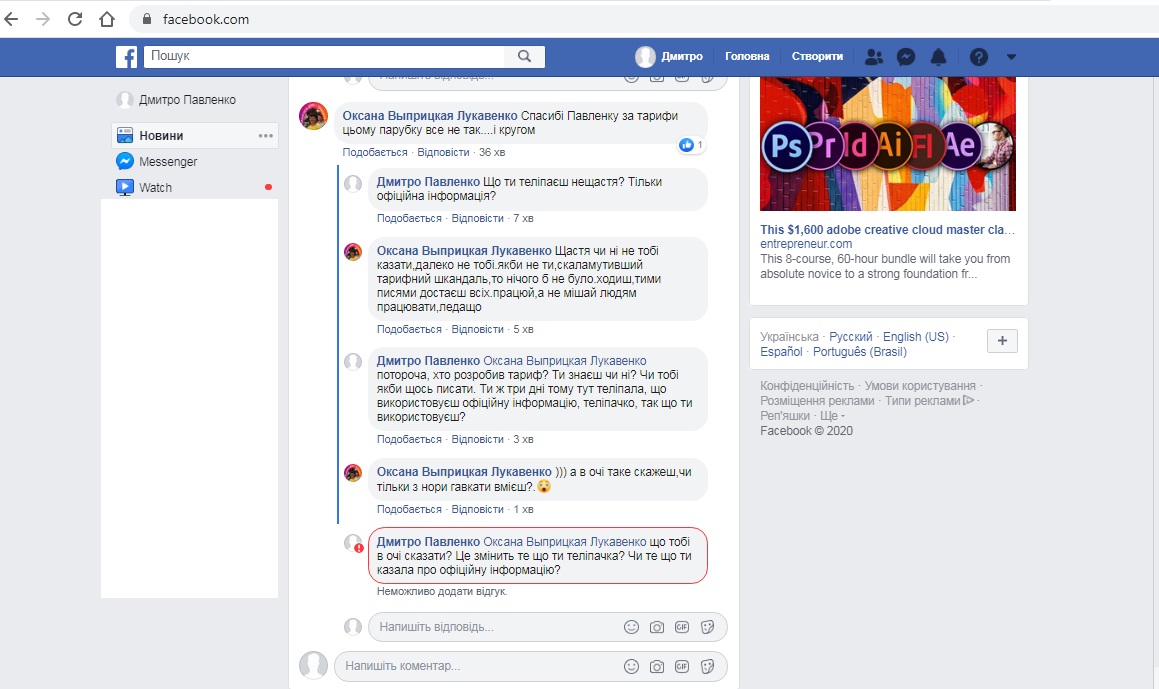Click the like reaction count icon
This screenshot has height=689, width=1159.
[x=687, y=145]
